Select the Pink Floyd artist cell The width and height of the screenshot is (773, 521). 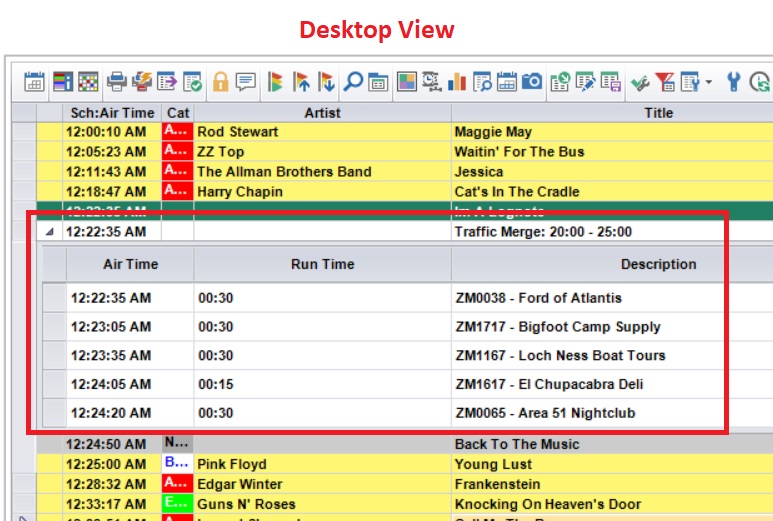tap(322, 464)
